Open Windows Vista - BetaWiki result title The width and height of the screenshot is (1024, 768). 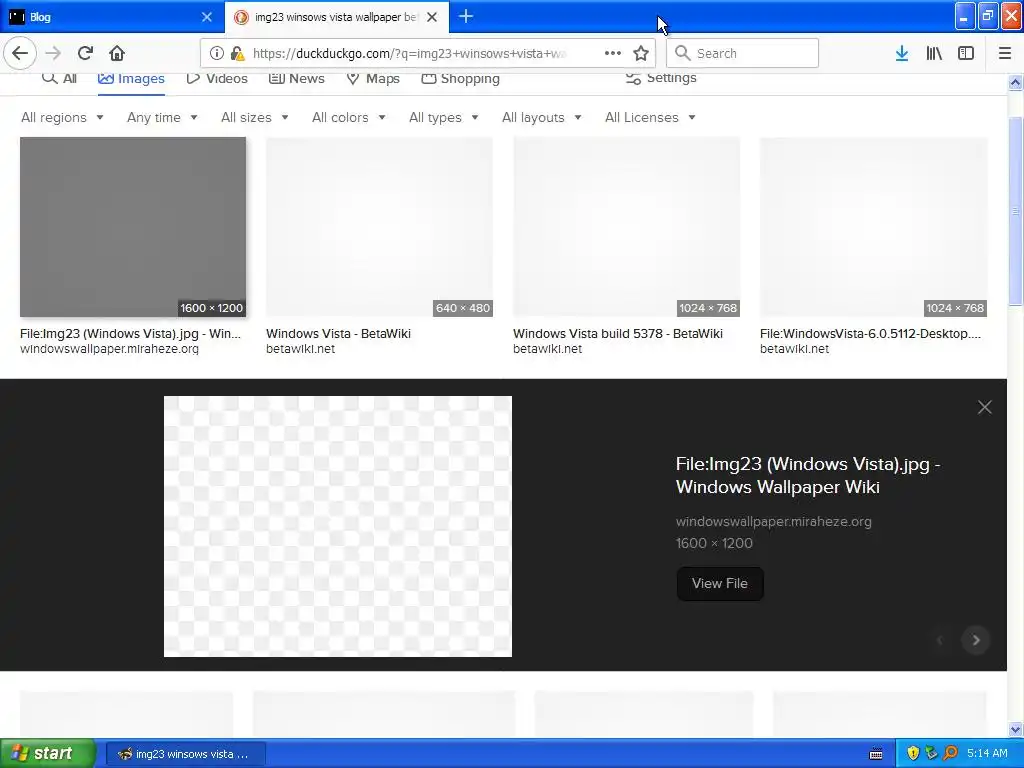(338, 334)
